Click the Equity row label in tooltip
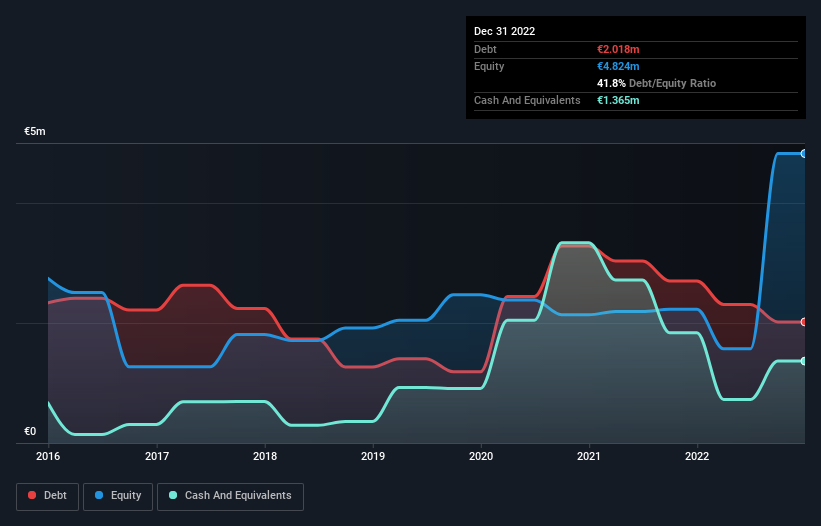The image size is (821, 526). [x=489, y=66]
